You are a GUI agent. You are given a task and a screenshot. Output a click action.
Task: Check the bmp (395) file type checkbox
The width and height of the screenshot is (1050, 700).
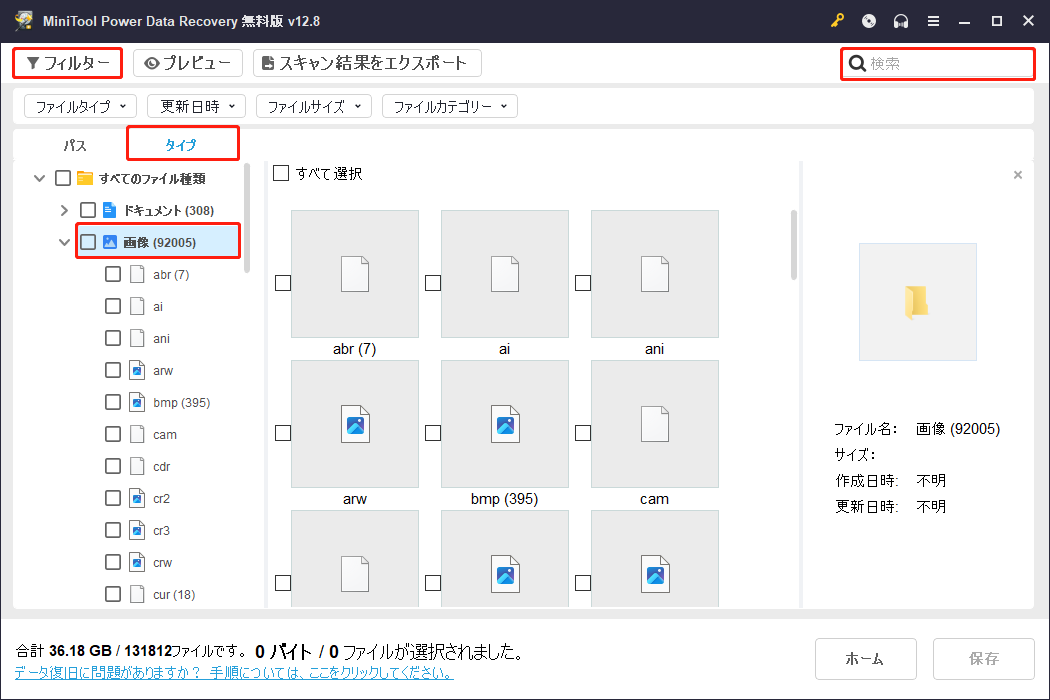[113, 401]
